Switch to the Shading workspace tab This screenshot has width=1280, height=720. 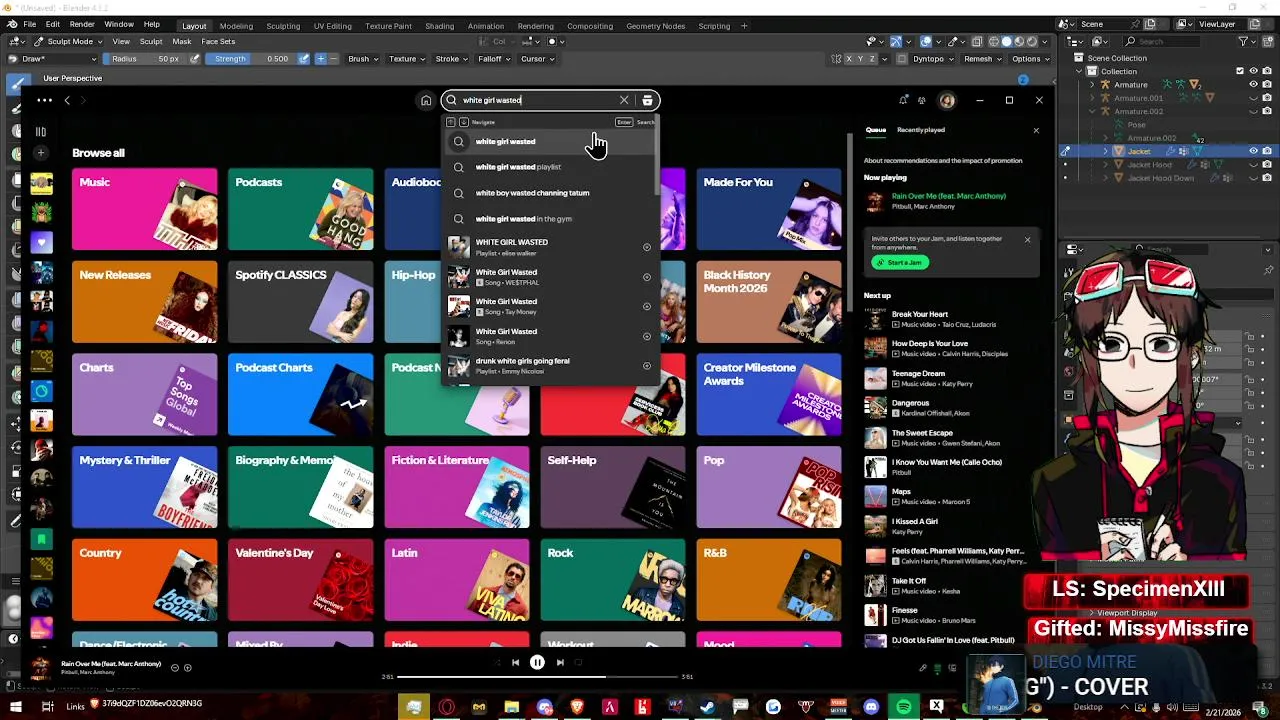(439, 26)
